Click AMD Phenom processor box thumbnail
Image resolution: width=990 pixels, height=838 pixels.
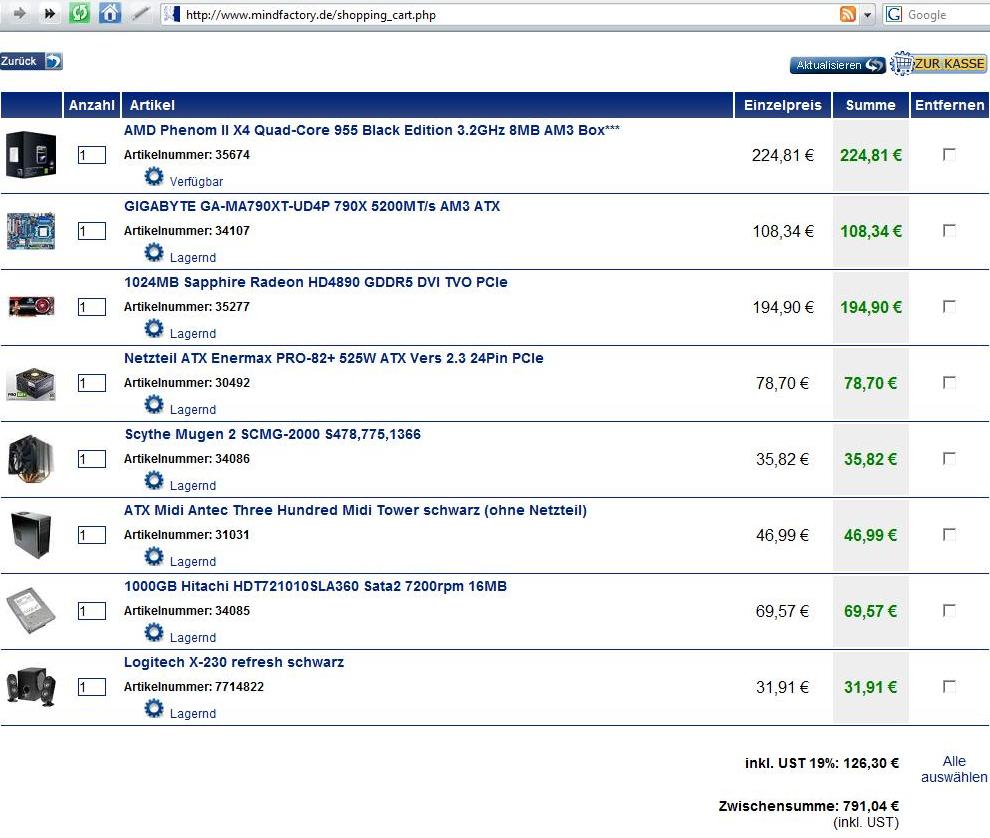click(x=31, y=155)
